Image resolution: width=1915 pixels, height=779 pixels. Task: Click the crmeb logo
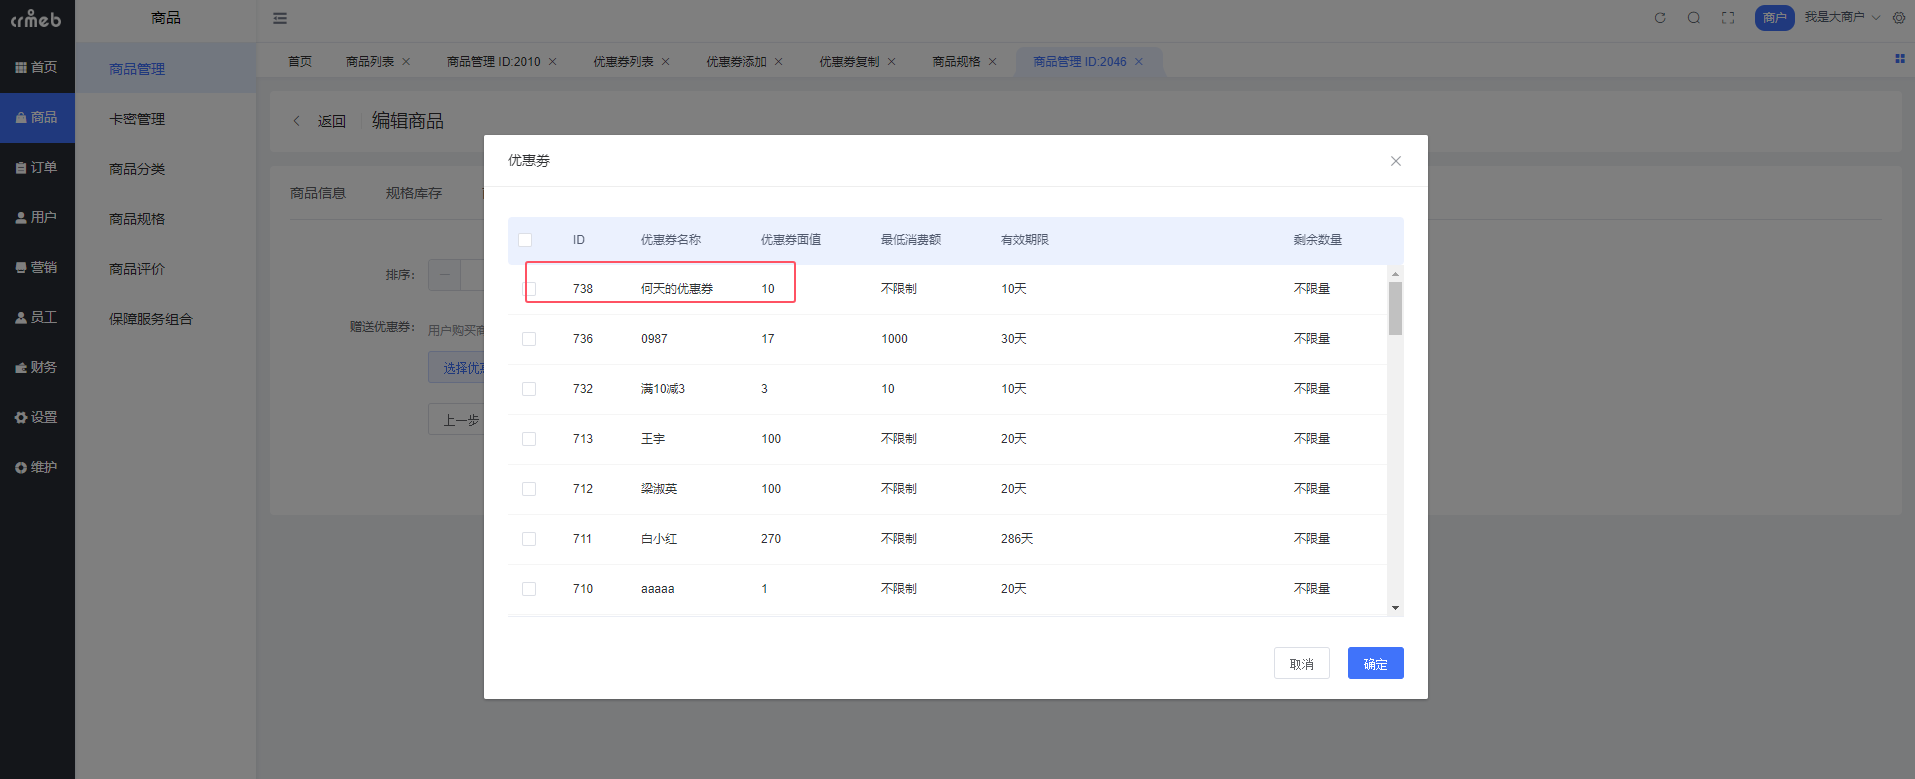coord(36,19)
